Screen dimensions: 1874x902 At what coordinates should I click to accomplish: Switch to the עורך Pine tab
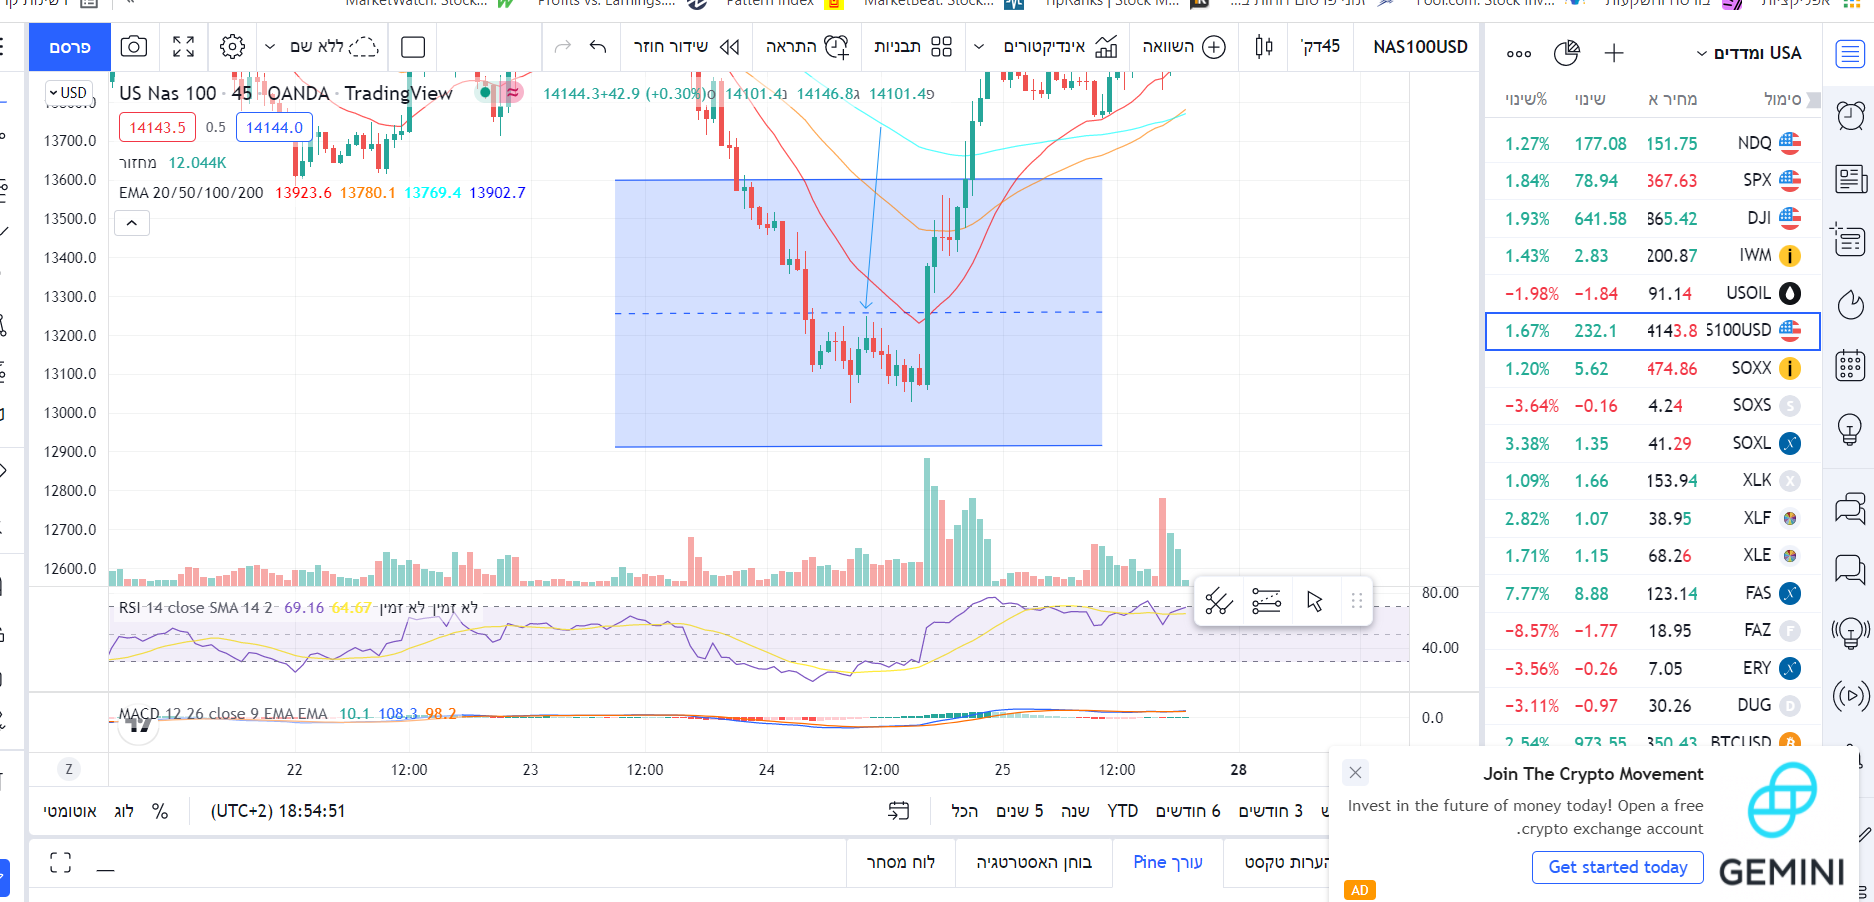click(x=1168, y=862)
